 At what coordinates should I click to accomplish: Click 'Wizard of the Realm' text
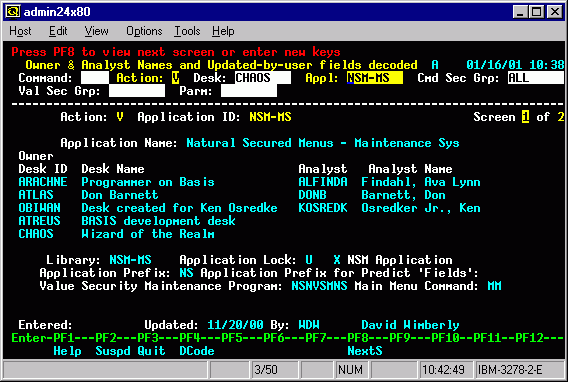(x=148, y=234)
